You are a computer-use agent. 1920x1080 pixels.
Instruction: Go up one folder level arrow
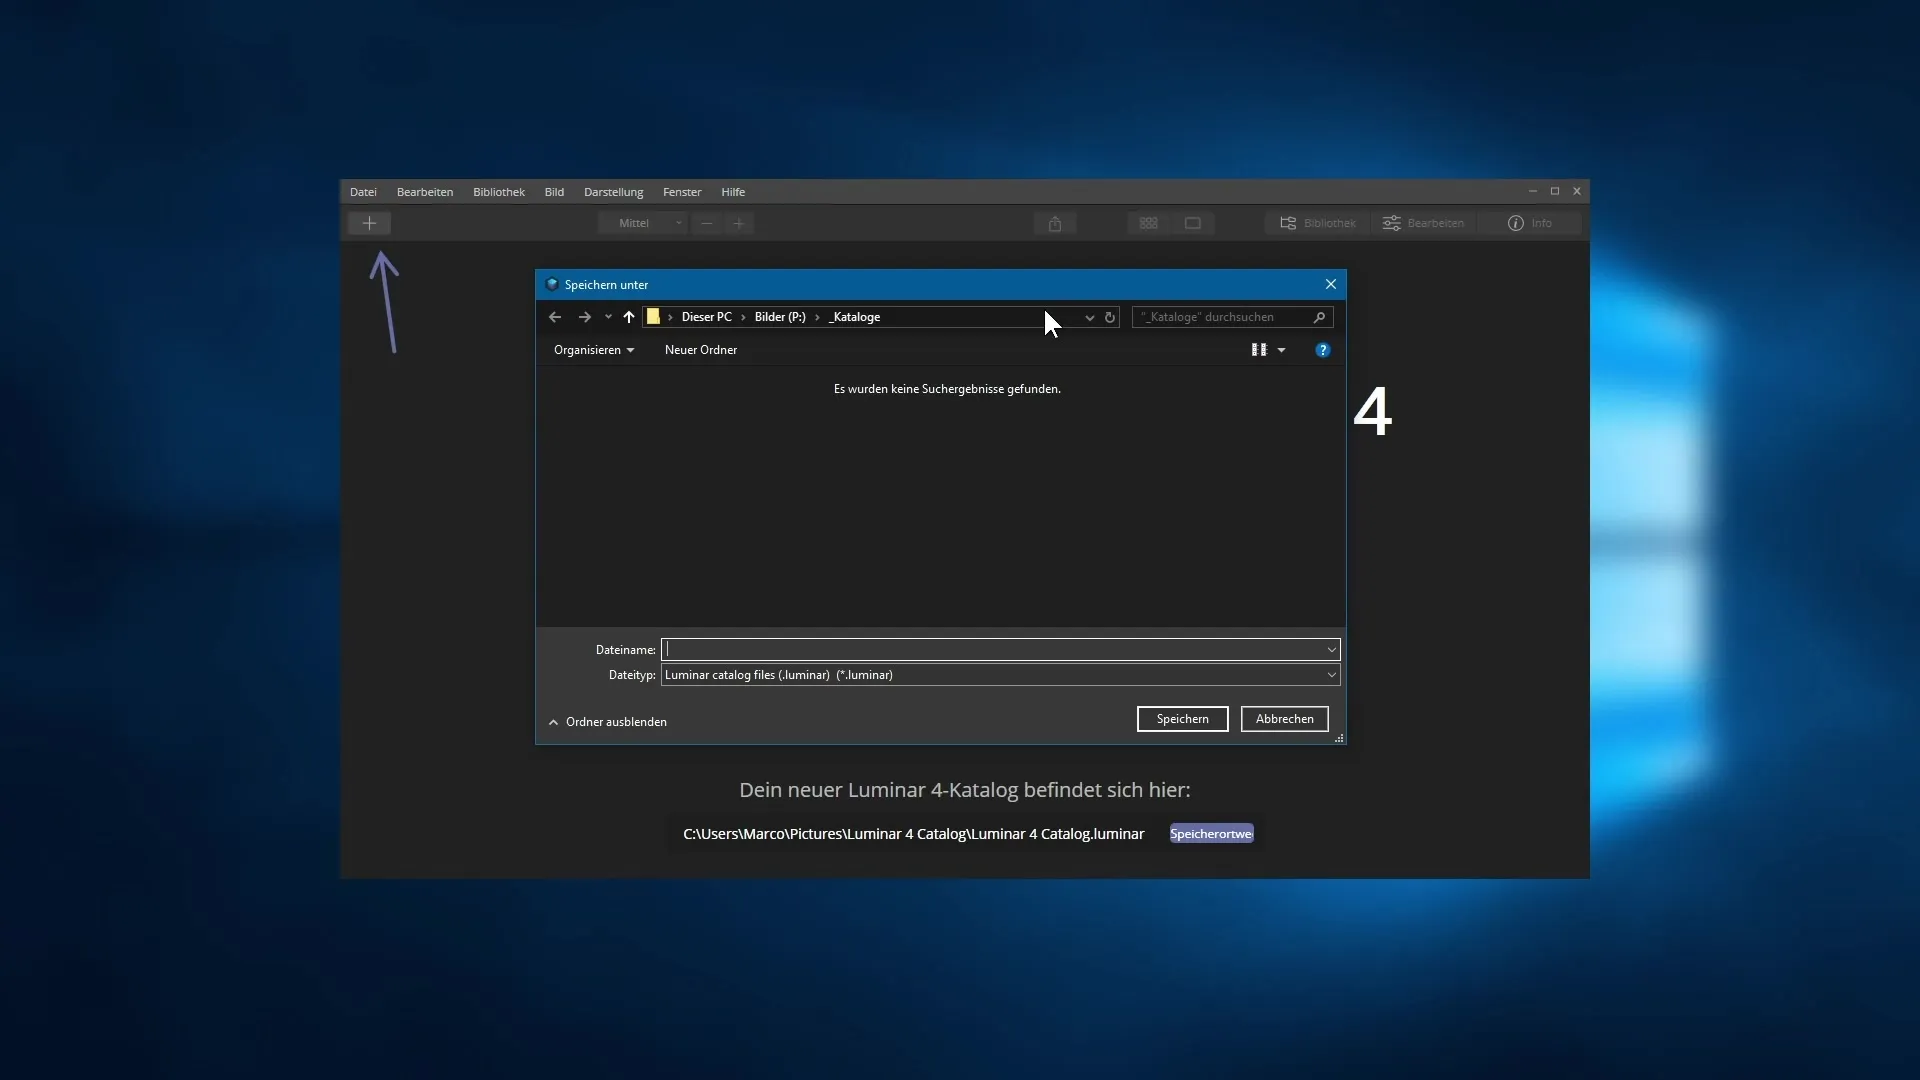[x=629, y=317]
